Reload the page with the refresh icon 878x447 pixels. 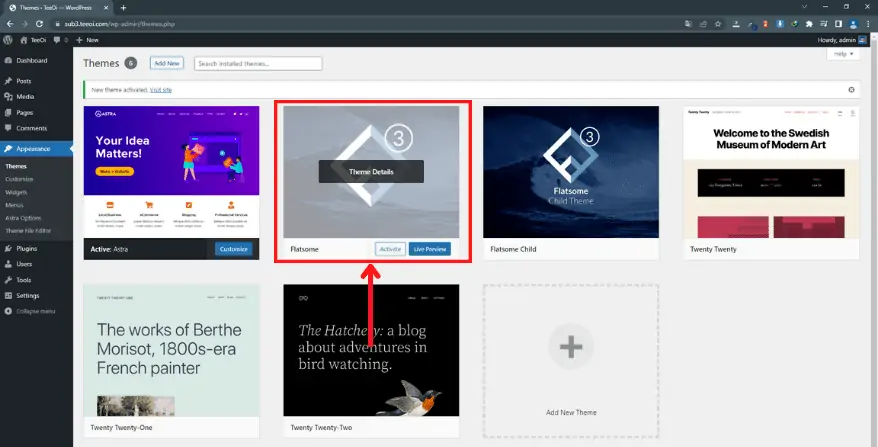pos(39,24)
